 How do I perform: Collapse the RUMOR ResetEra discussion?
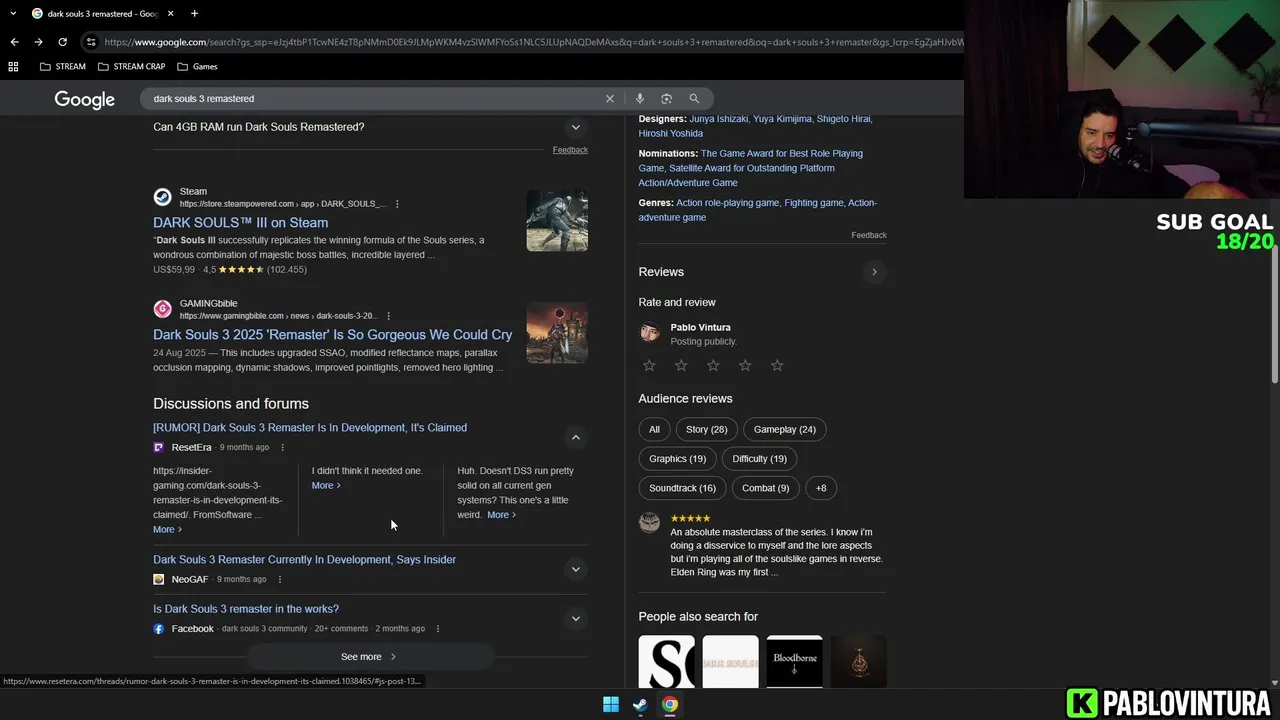coord(575,437)
